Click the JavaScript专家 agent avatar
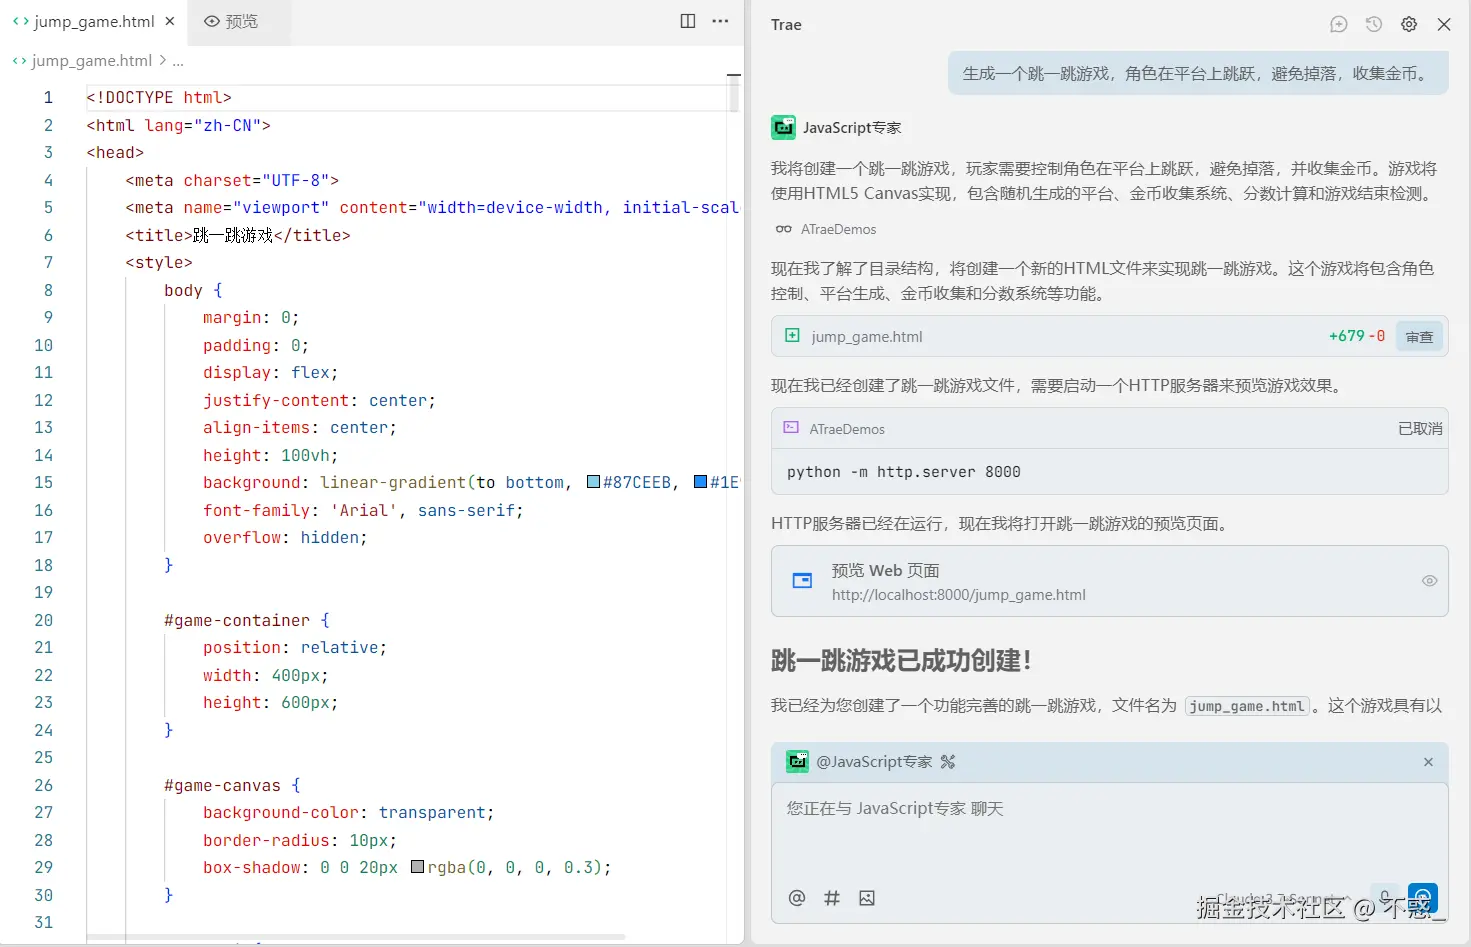1471x947 pixels. (784, 127)
